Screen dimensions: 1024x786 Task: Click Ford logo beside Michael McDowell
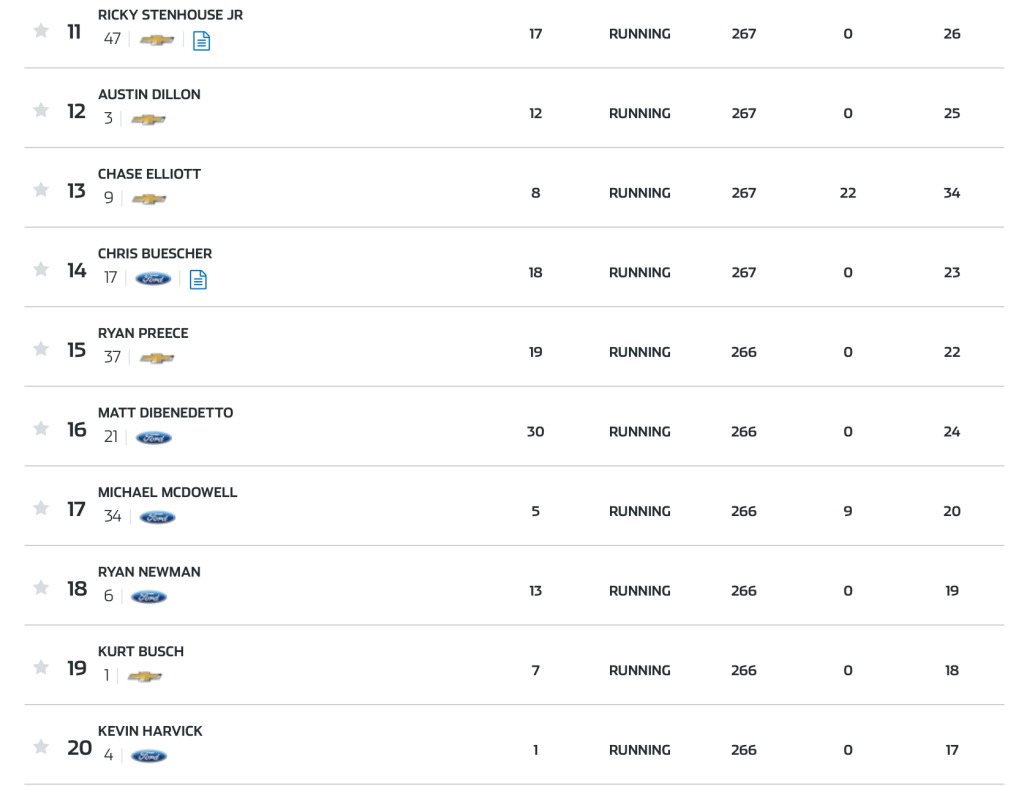pyautogui.click(x=157, y=517)
